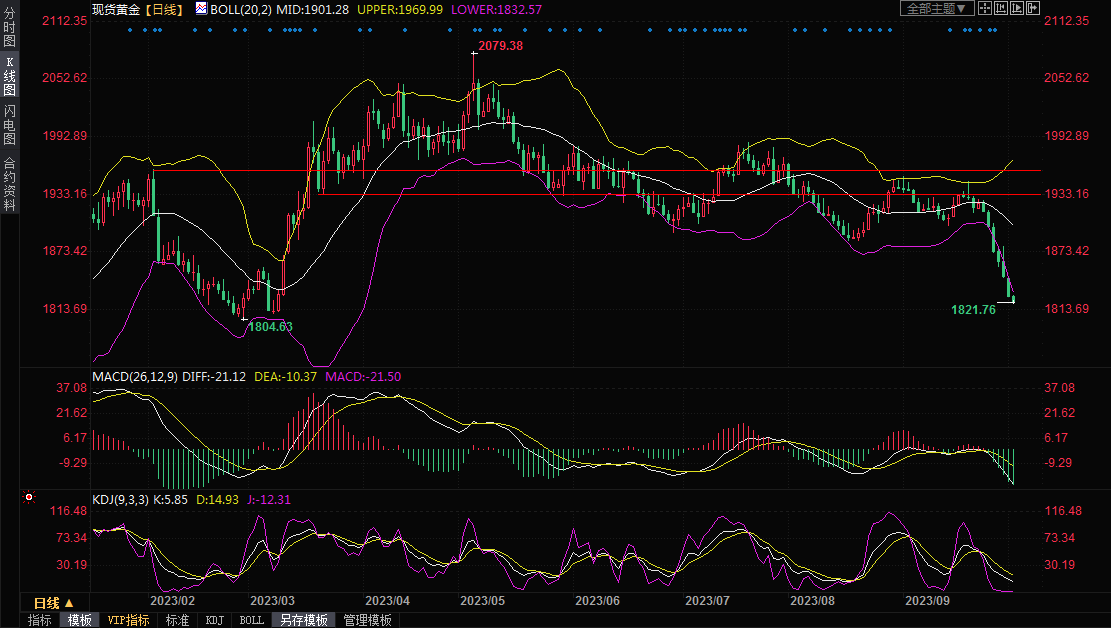The width and height of the screenshot is (1111, 628).
Task: Open the 全部主题 theme dropdown
Action: 936,8
